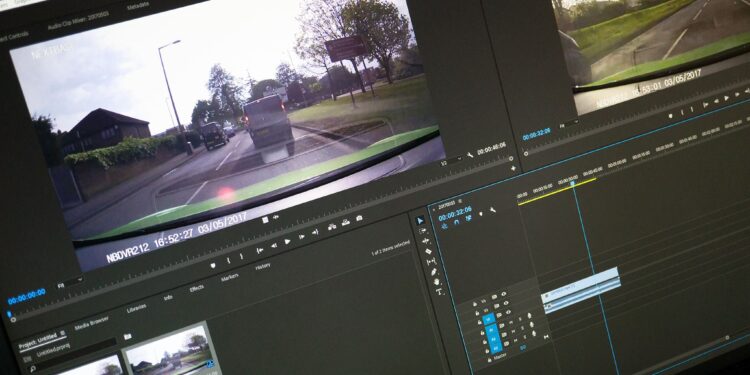Enable voice-over record on A1
The height and width of the screenshot is (375, 750).
click(x=529, y=315)
